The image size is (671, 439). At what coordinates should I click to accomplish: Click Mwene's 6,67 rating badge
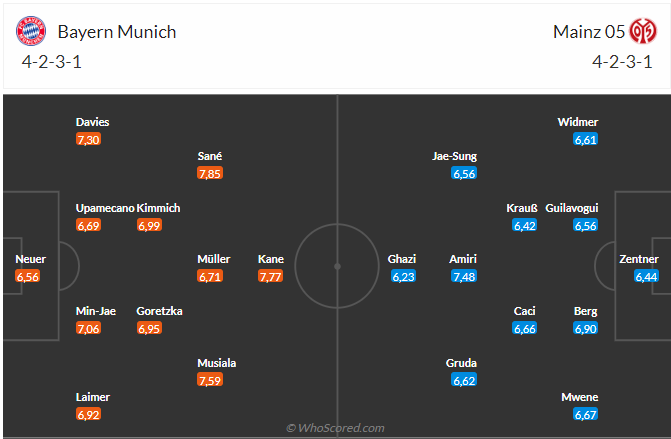(x=585, y=414)
